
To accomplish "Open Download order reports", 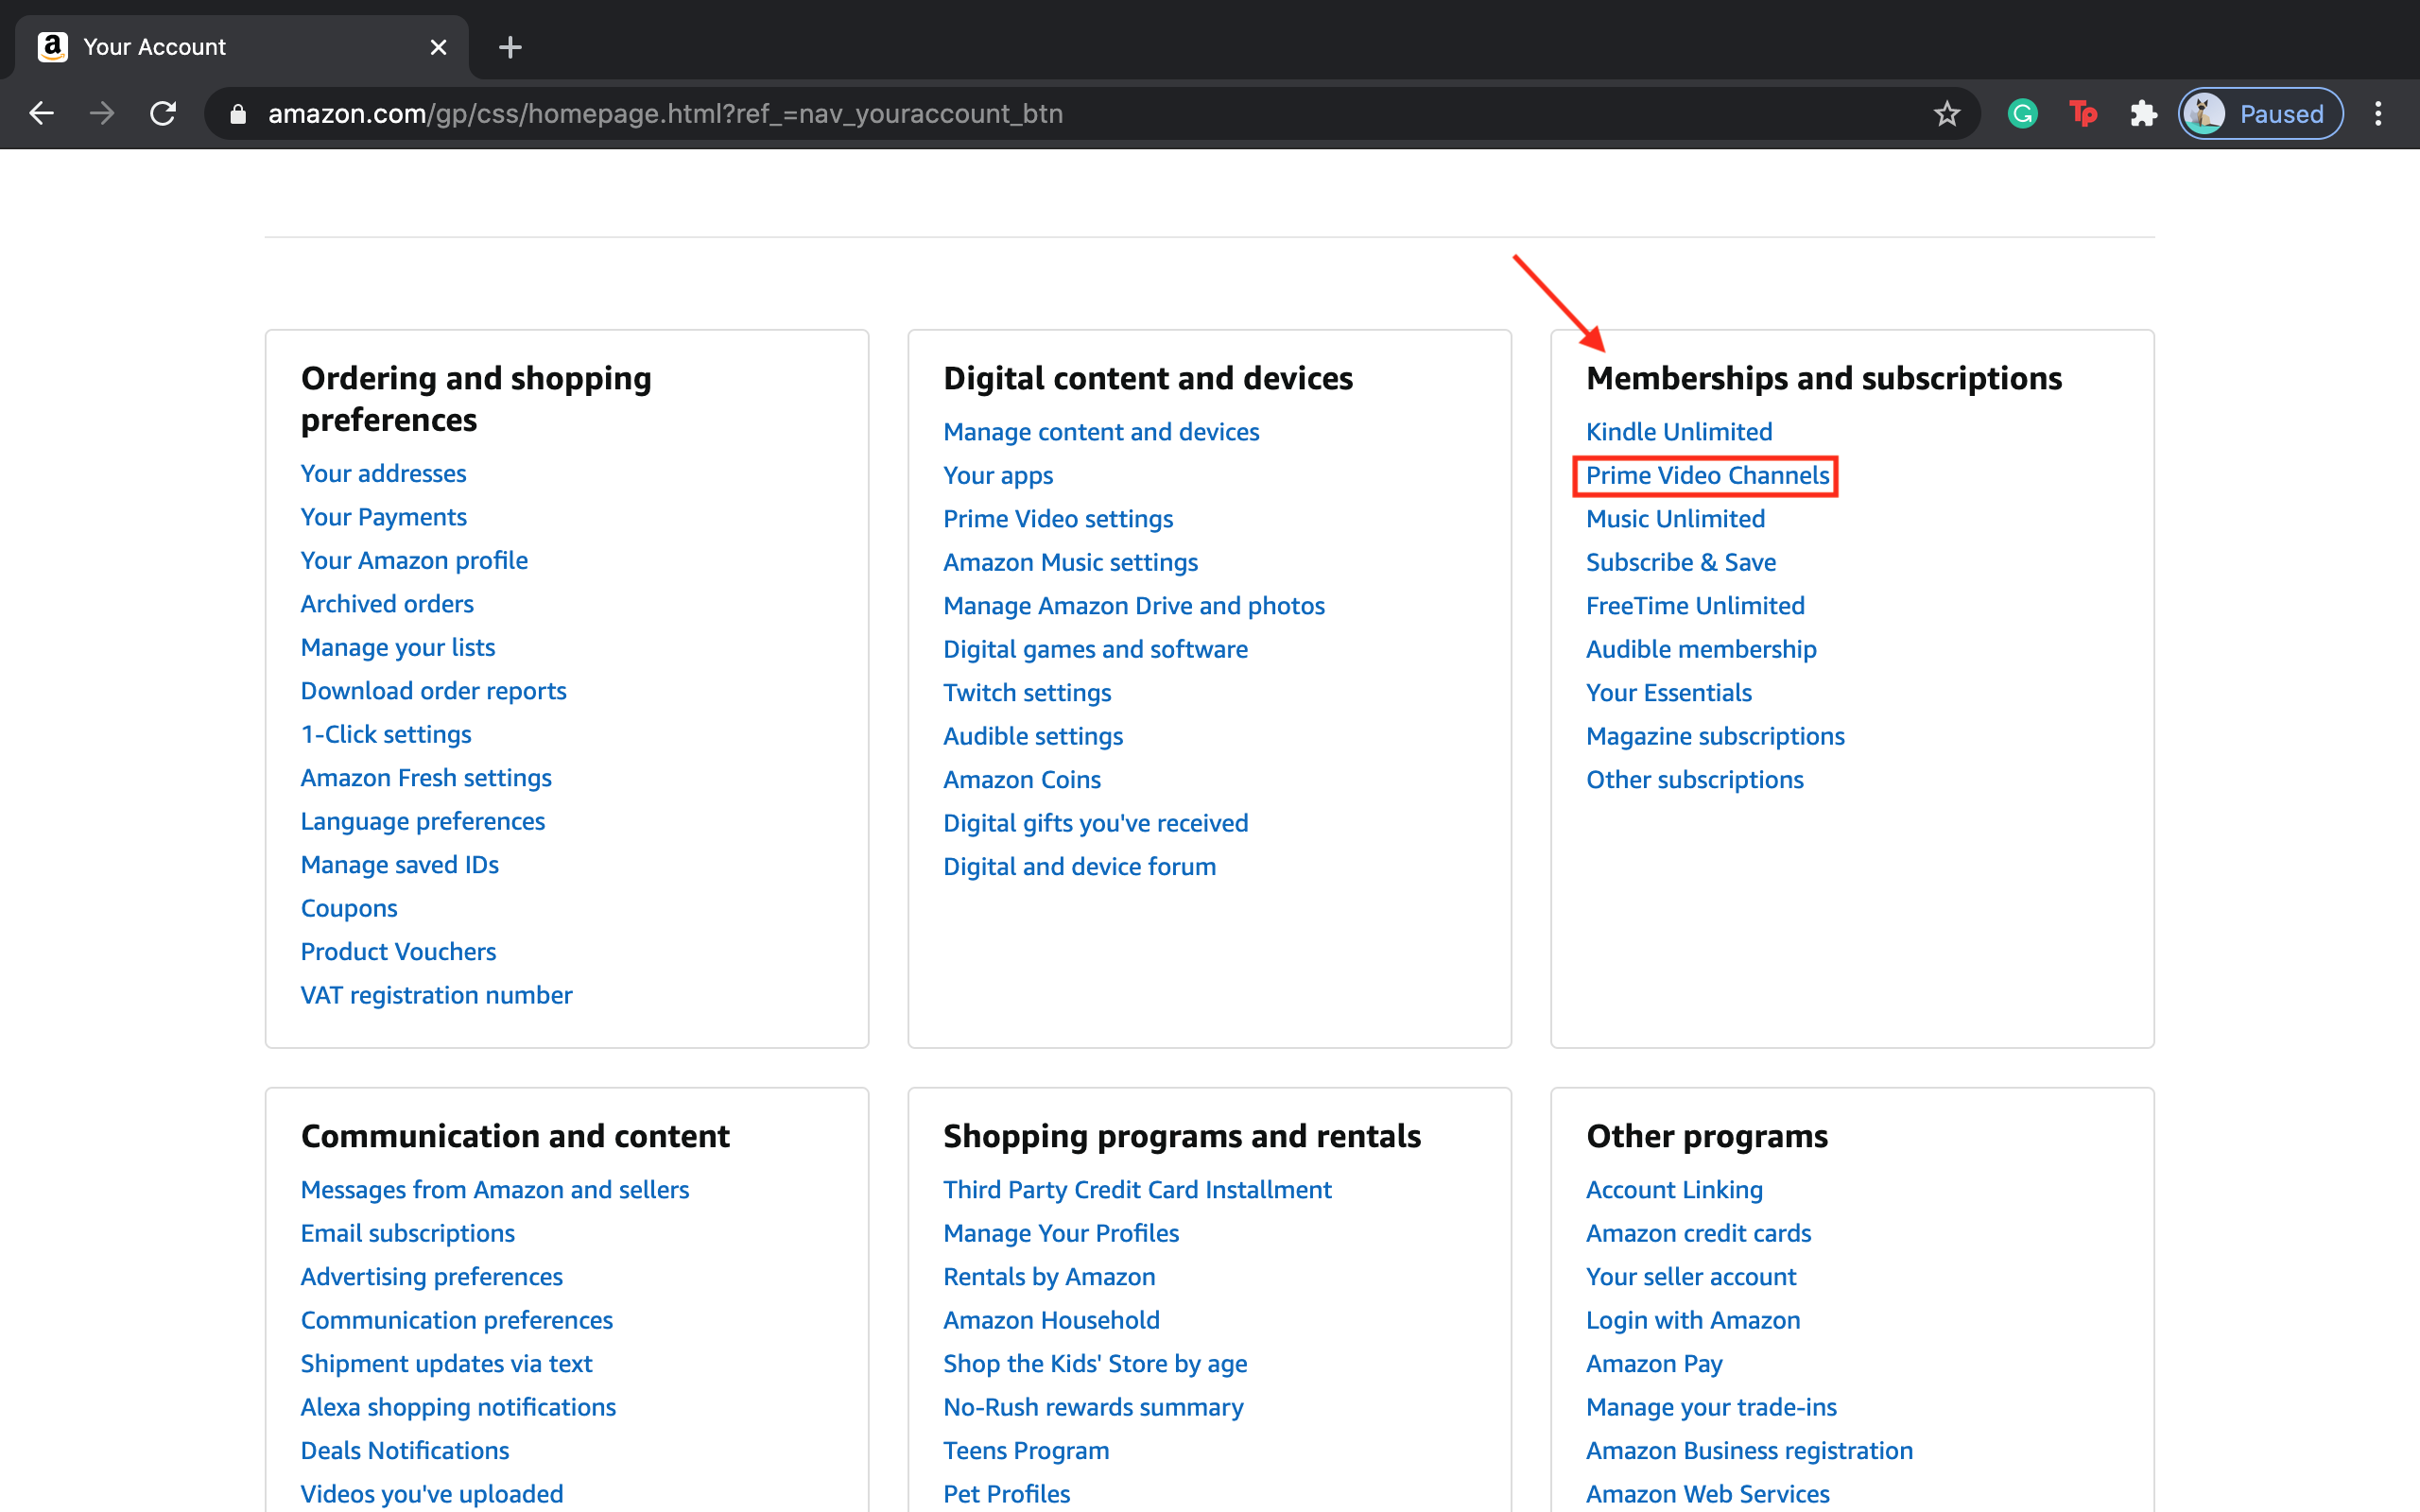I will [433, 691].
